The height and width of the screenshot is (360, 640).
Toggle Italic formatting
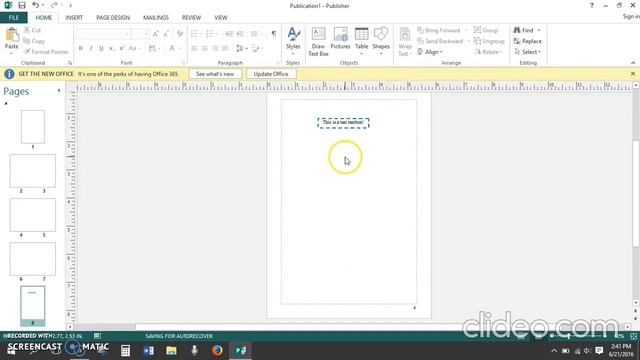click(x=91, y=48)
